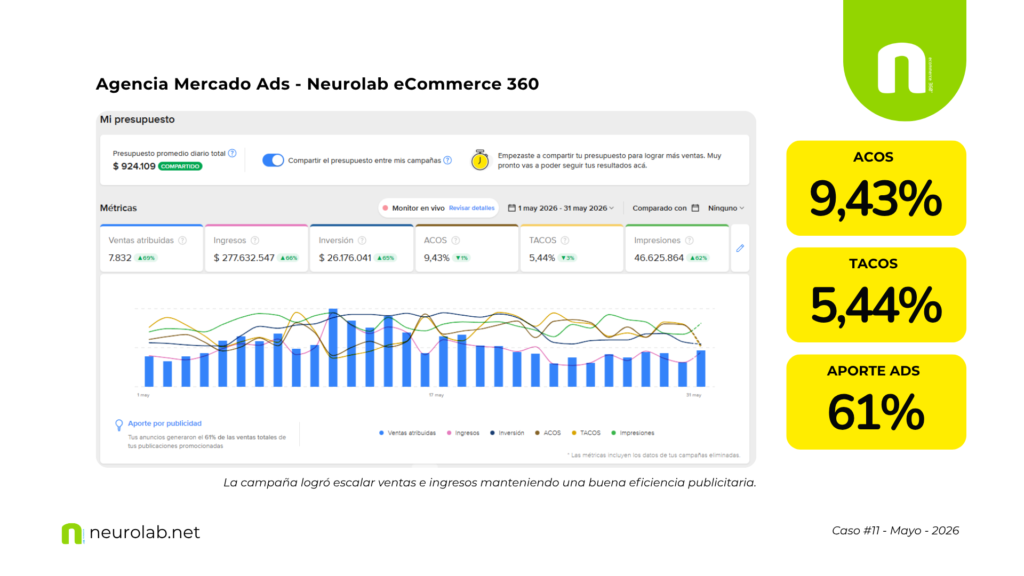This screenshot has height=576, width=1024.
Task: Click the tallest blue bar in the chart
Action: (x=333, y=347)
